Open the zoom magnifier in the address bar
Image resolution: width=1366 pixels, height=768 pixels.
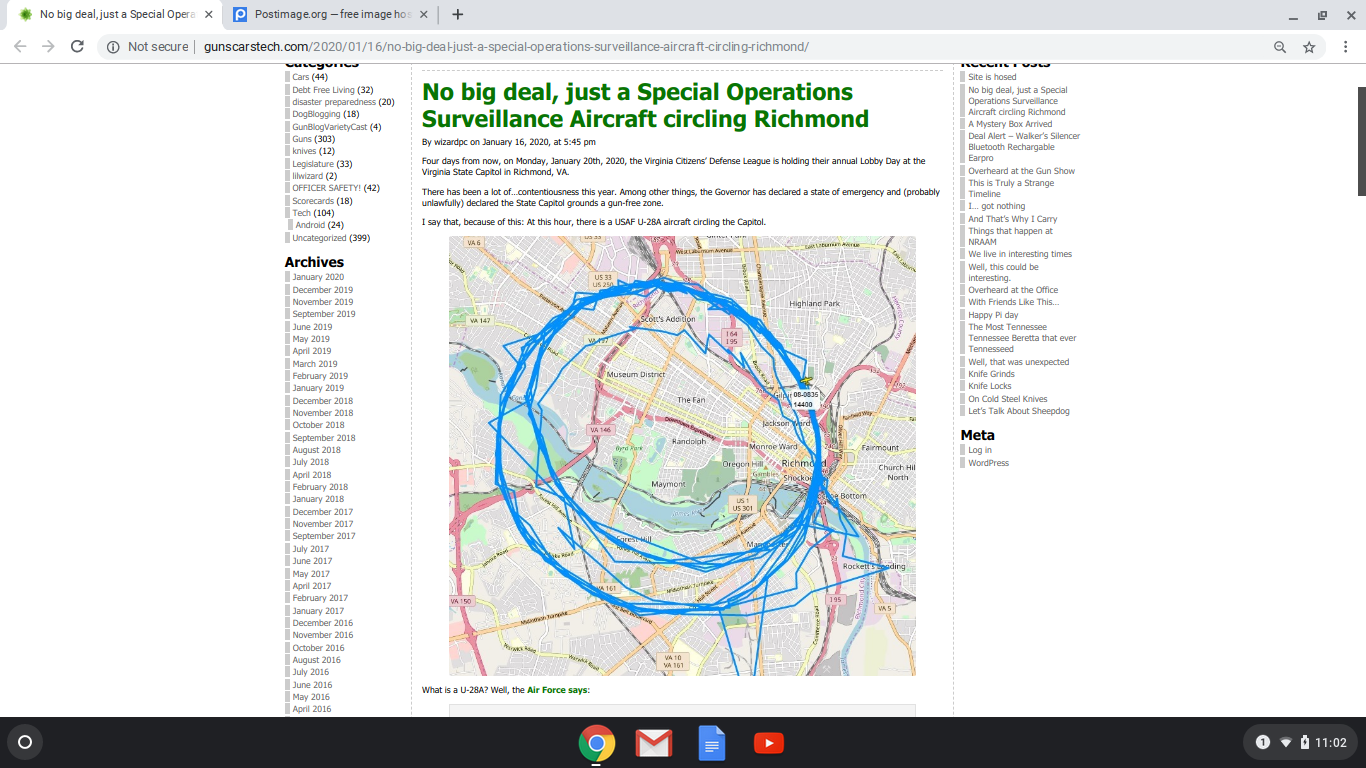[x=1280, y=47]
